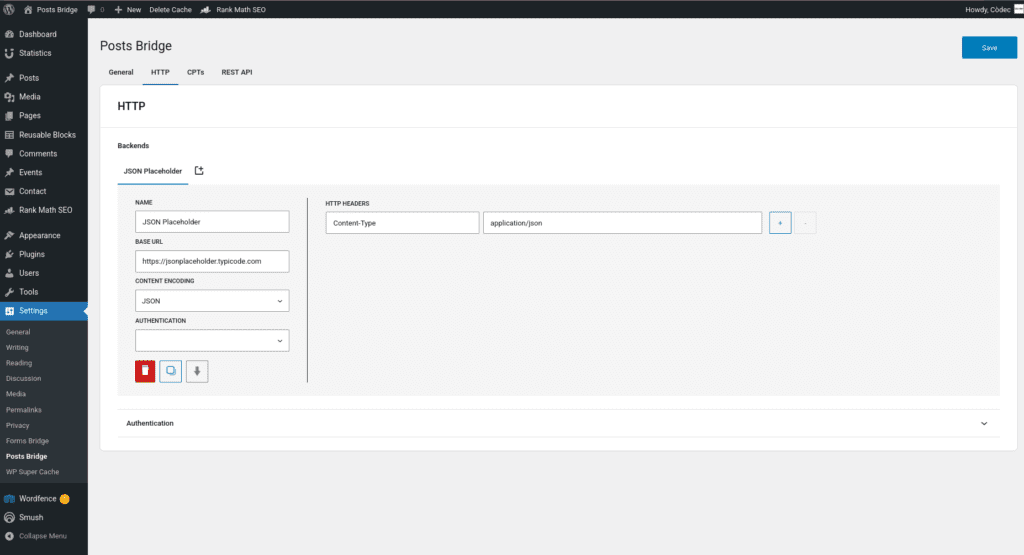Switch to the General tab

coord(121,72)
